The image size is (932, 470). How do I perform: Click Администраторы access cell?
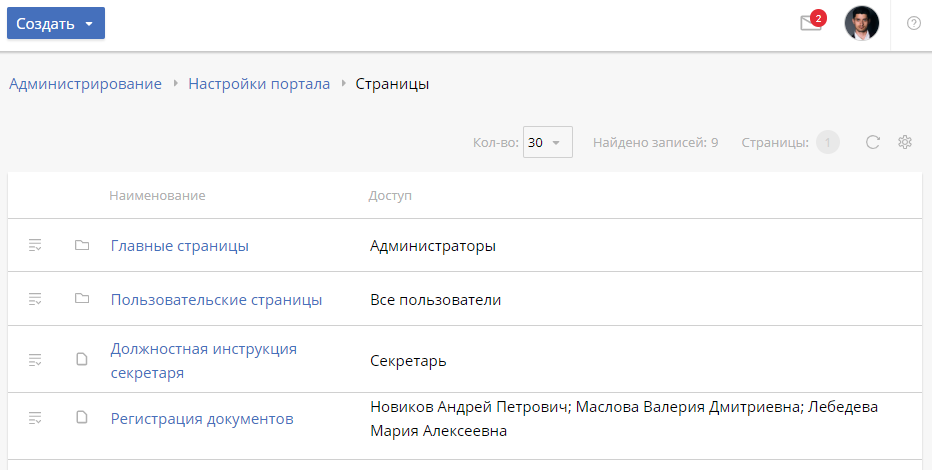point(433,246)
